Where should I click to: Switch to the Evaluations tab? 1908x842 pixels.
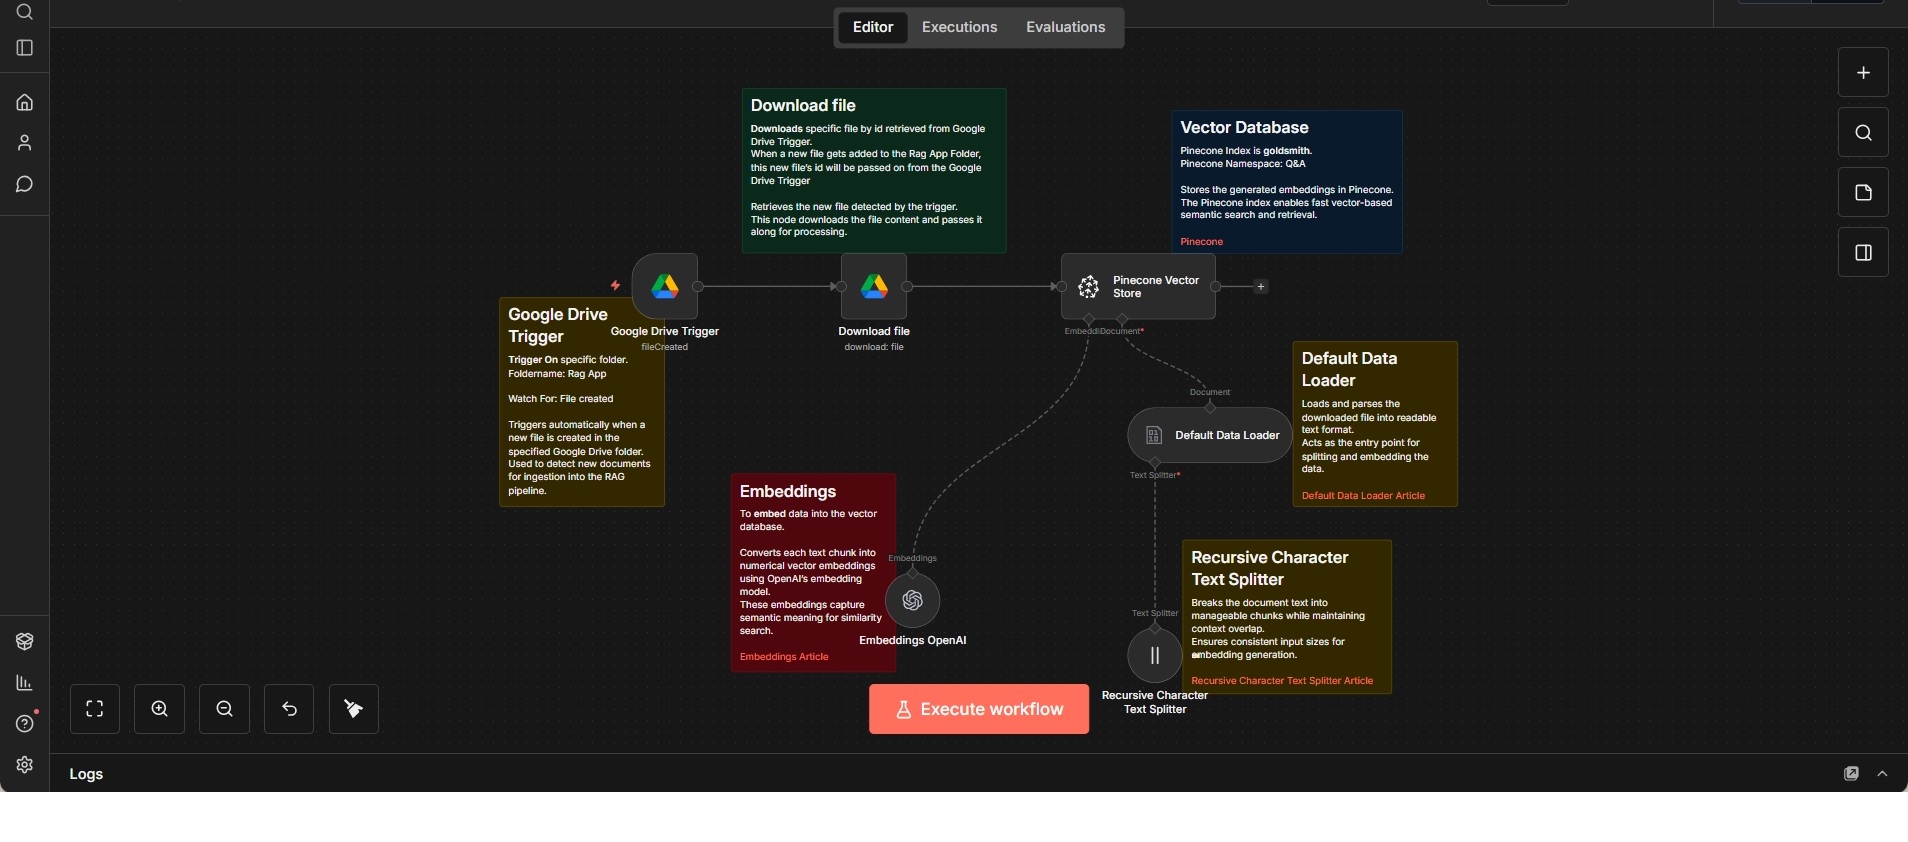click(x=1065, y=27)
